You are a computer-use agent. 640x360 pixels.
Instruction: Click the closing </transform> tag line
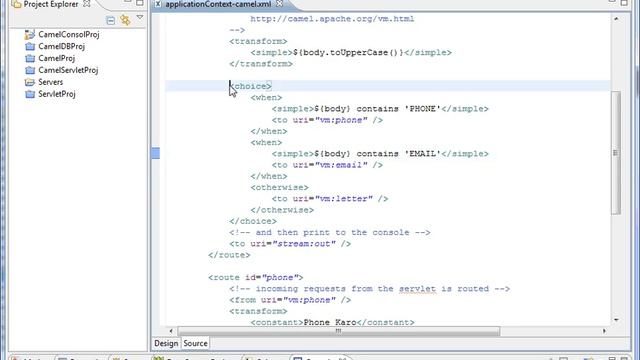261,64
